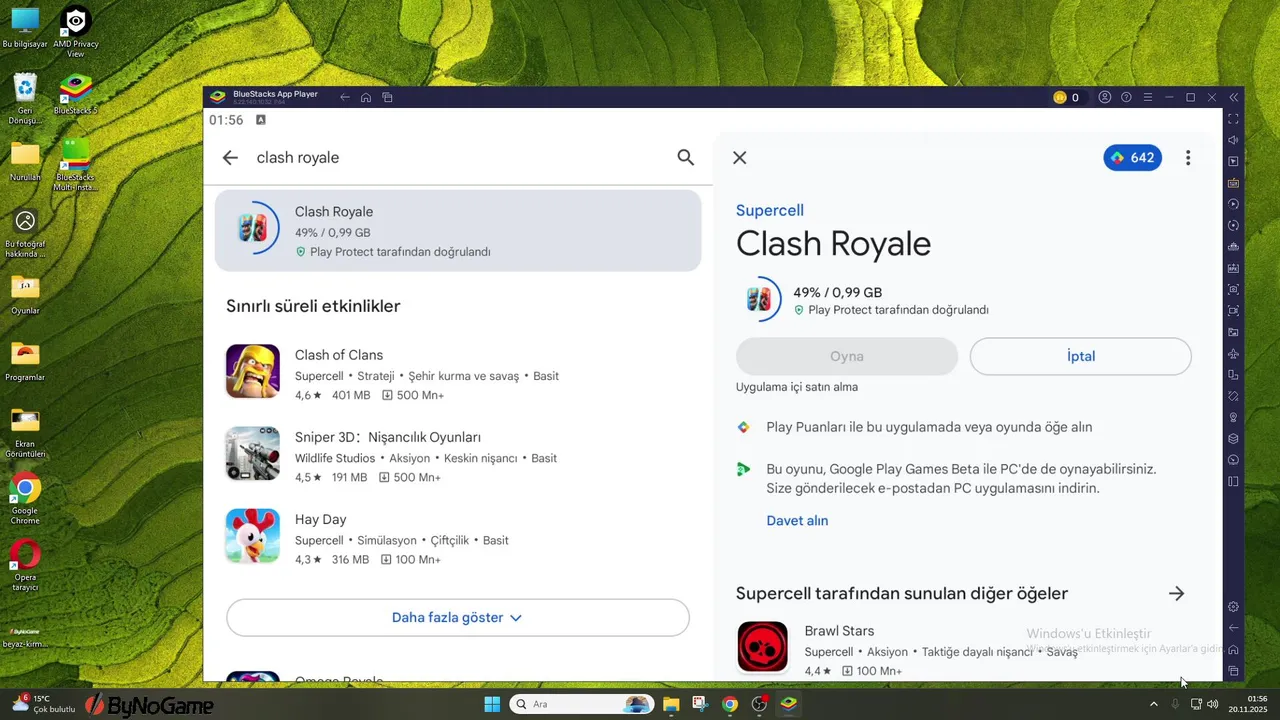Click Play Puanları ile öğe alın text

929,427
